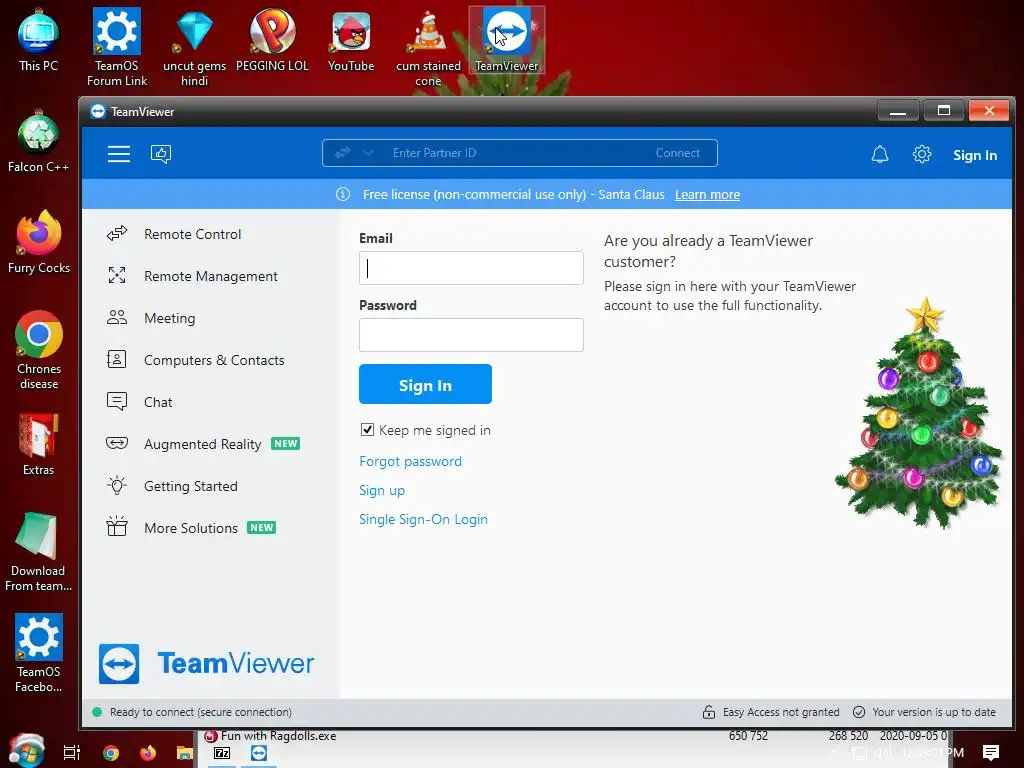This screenshot has height=768, width=1024.
Task: Click the Download From team desktop icon
Action: 39,552
